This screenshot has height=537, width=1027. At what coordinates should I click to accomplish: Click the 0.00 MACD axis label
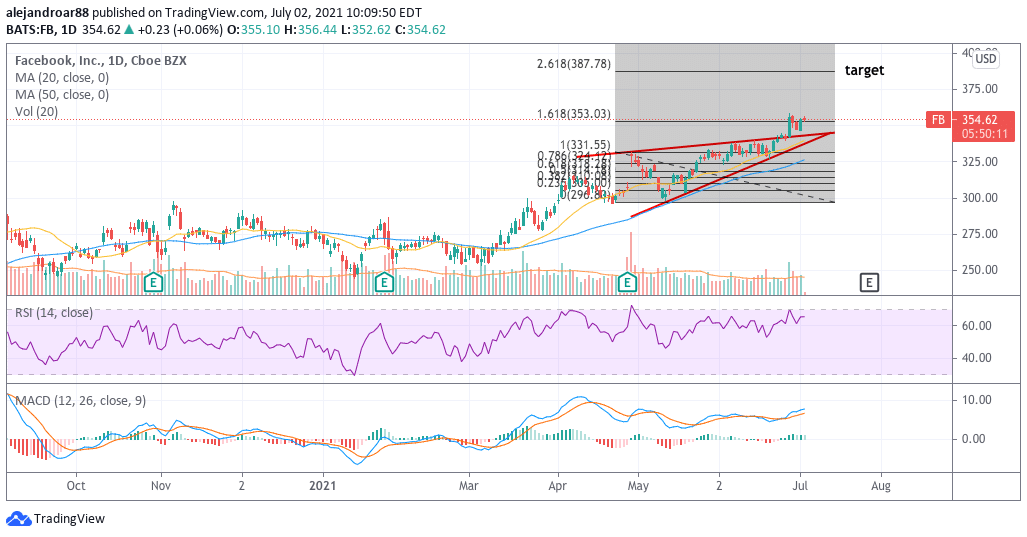coord(973,439)
